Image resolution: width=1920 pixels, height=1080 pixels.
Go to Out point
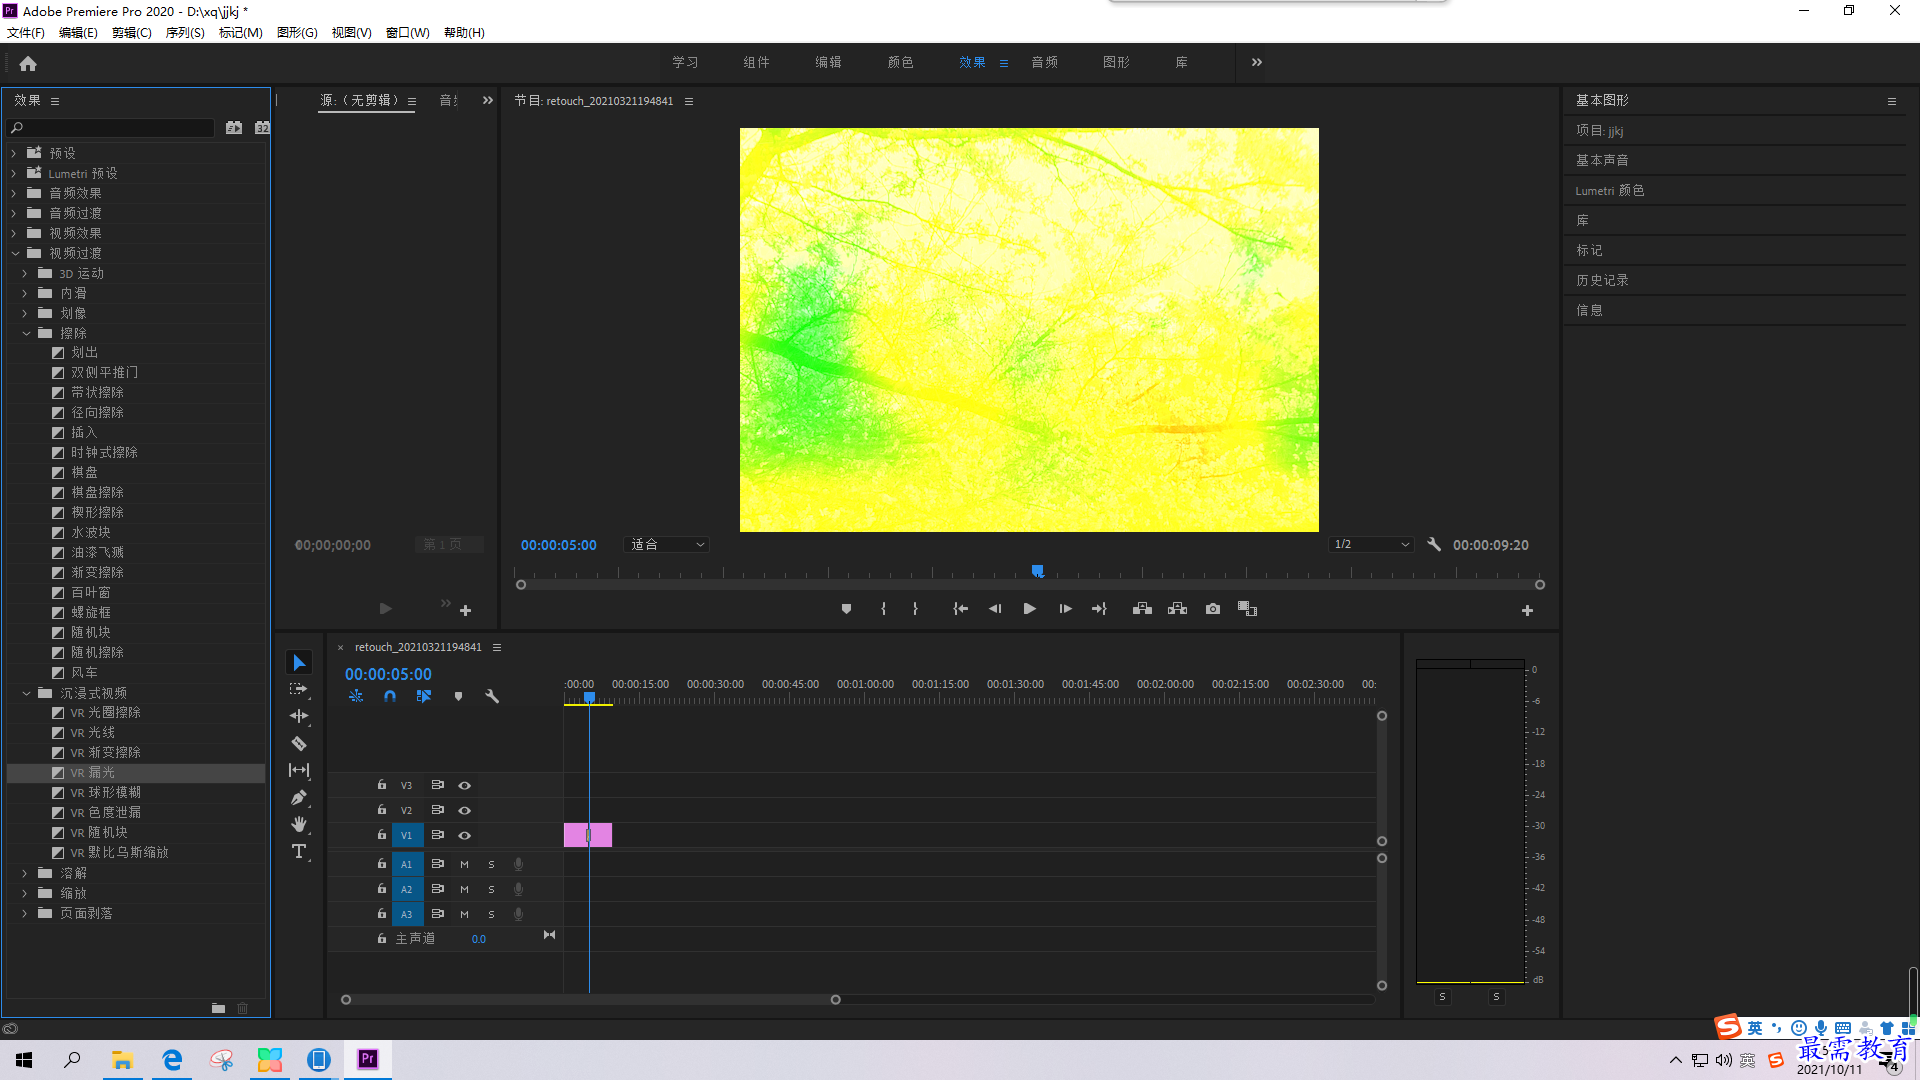tap(1099, 609)
